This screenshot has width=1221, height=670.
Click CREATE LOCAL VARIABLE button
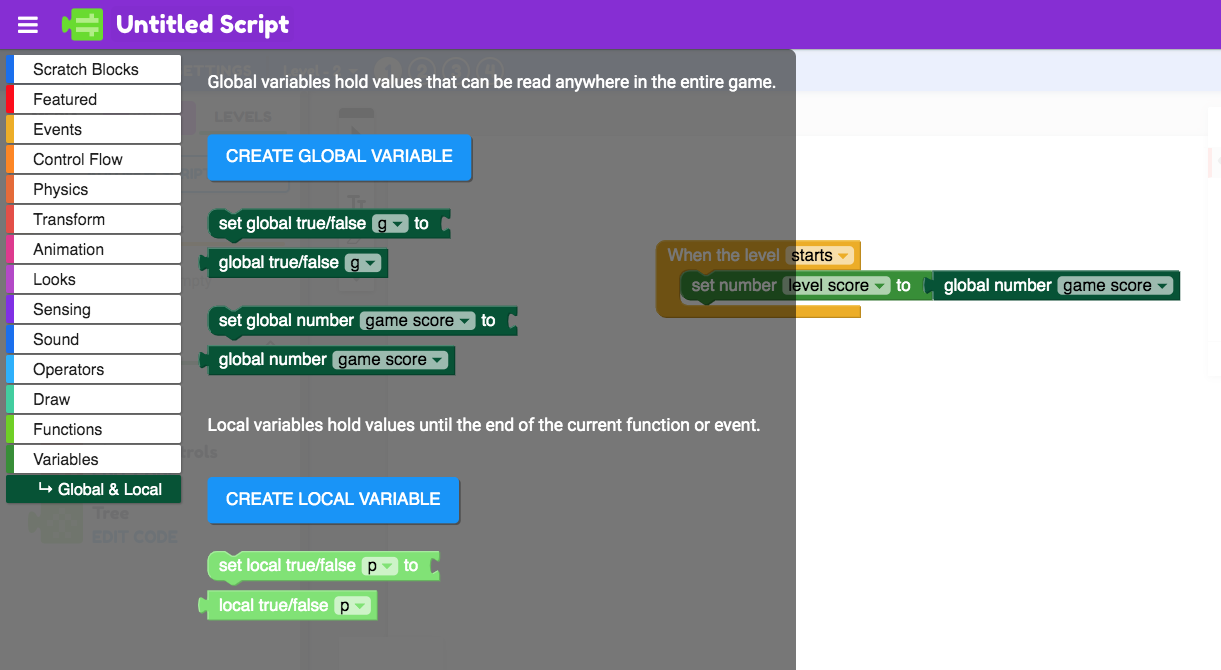pos(333,500)
